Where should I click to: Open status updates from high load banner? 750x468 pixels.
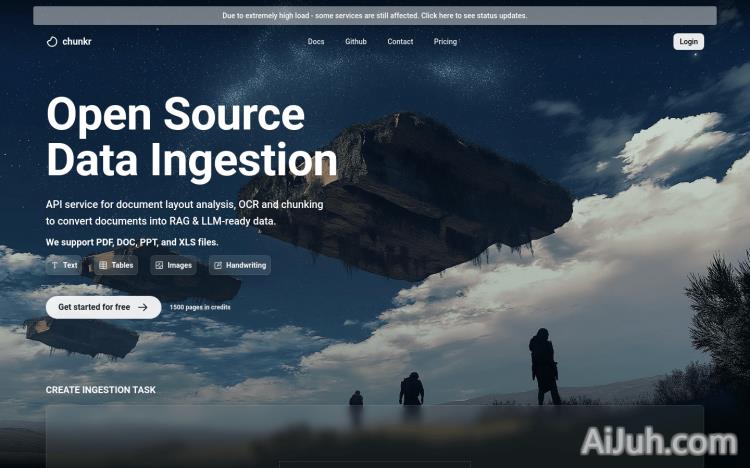click(374, 16)
